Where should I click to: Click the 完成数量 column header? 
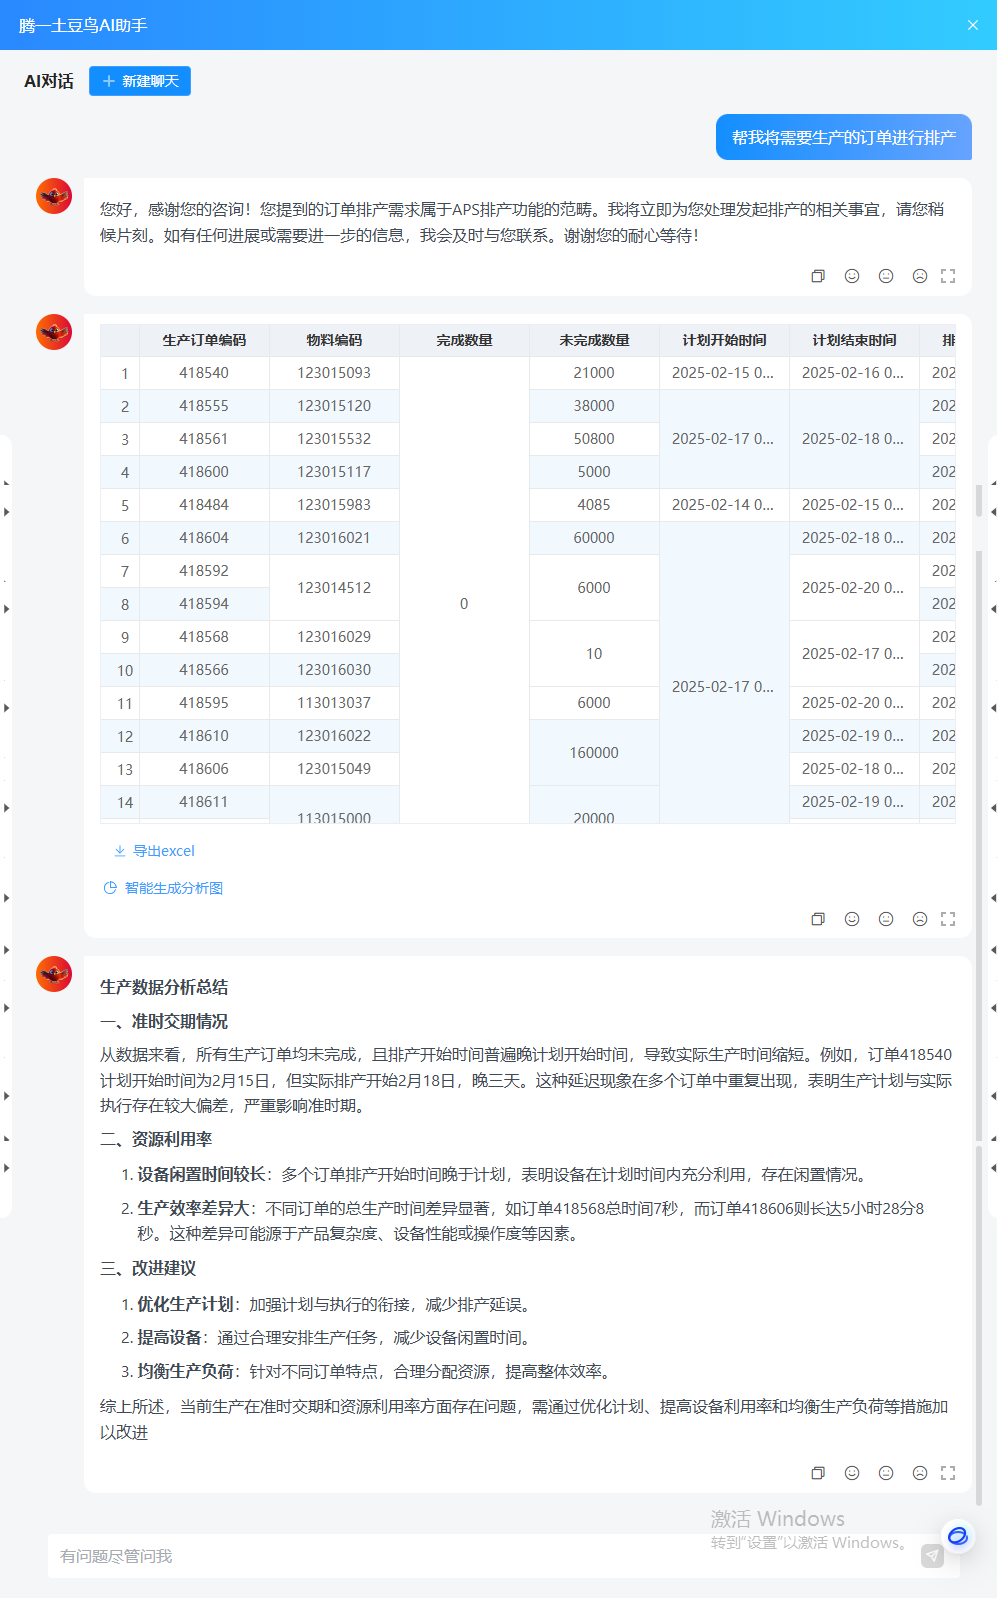464,340
